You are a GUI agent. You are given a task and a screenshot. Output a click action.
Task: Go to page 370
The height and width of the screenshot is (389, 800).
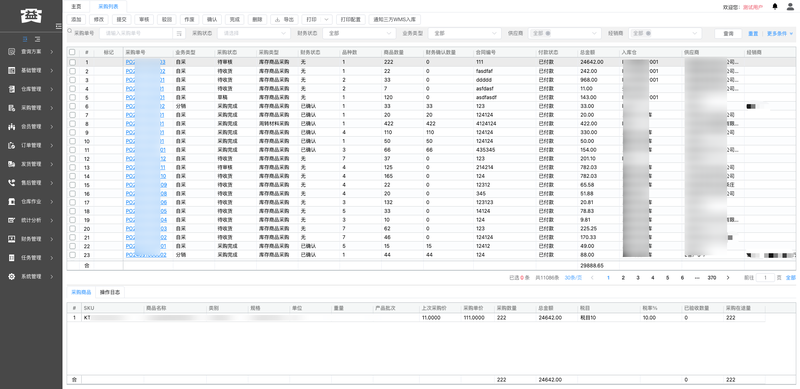coord(712,278)
